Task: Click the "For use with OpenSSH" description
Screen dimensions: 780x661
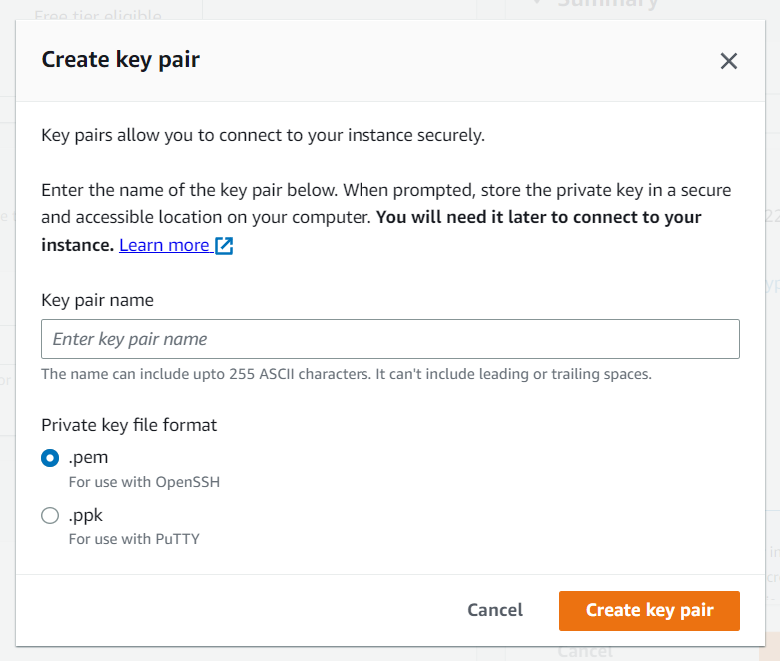Action: tap(144, 482)
